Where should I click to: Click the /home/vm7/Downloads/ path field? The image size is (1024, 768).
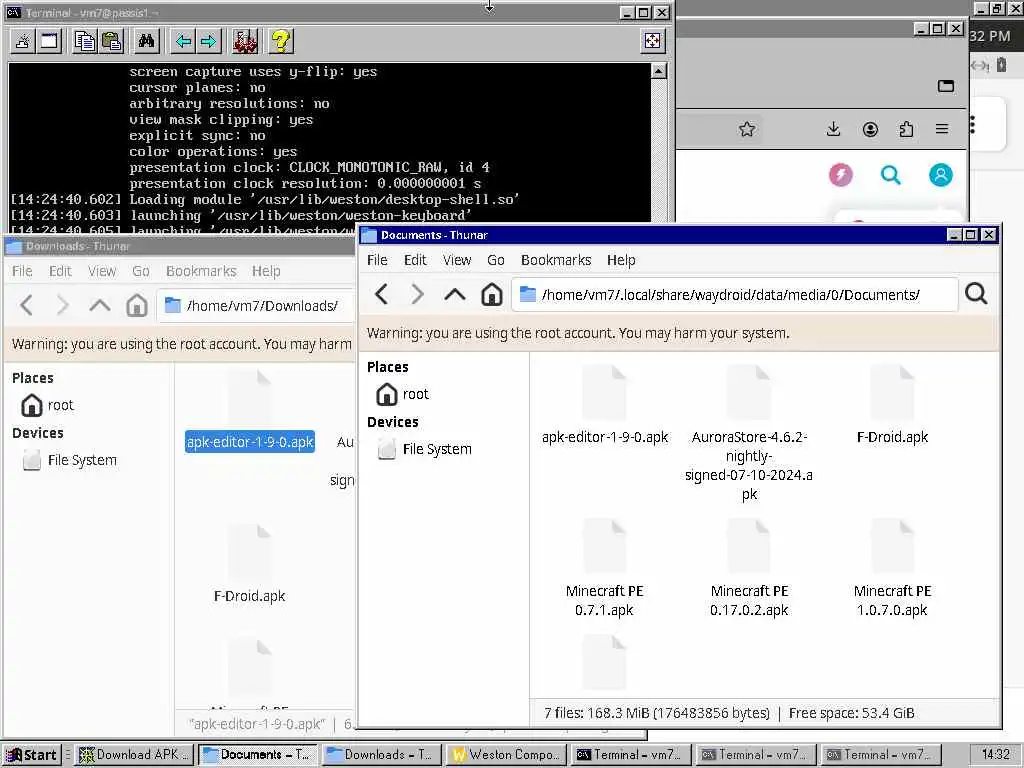pos(256,305)
